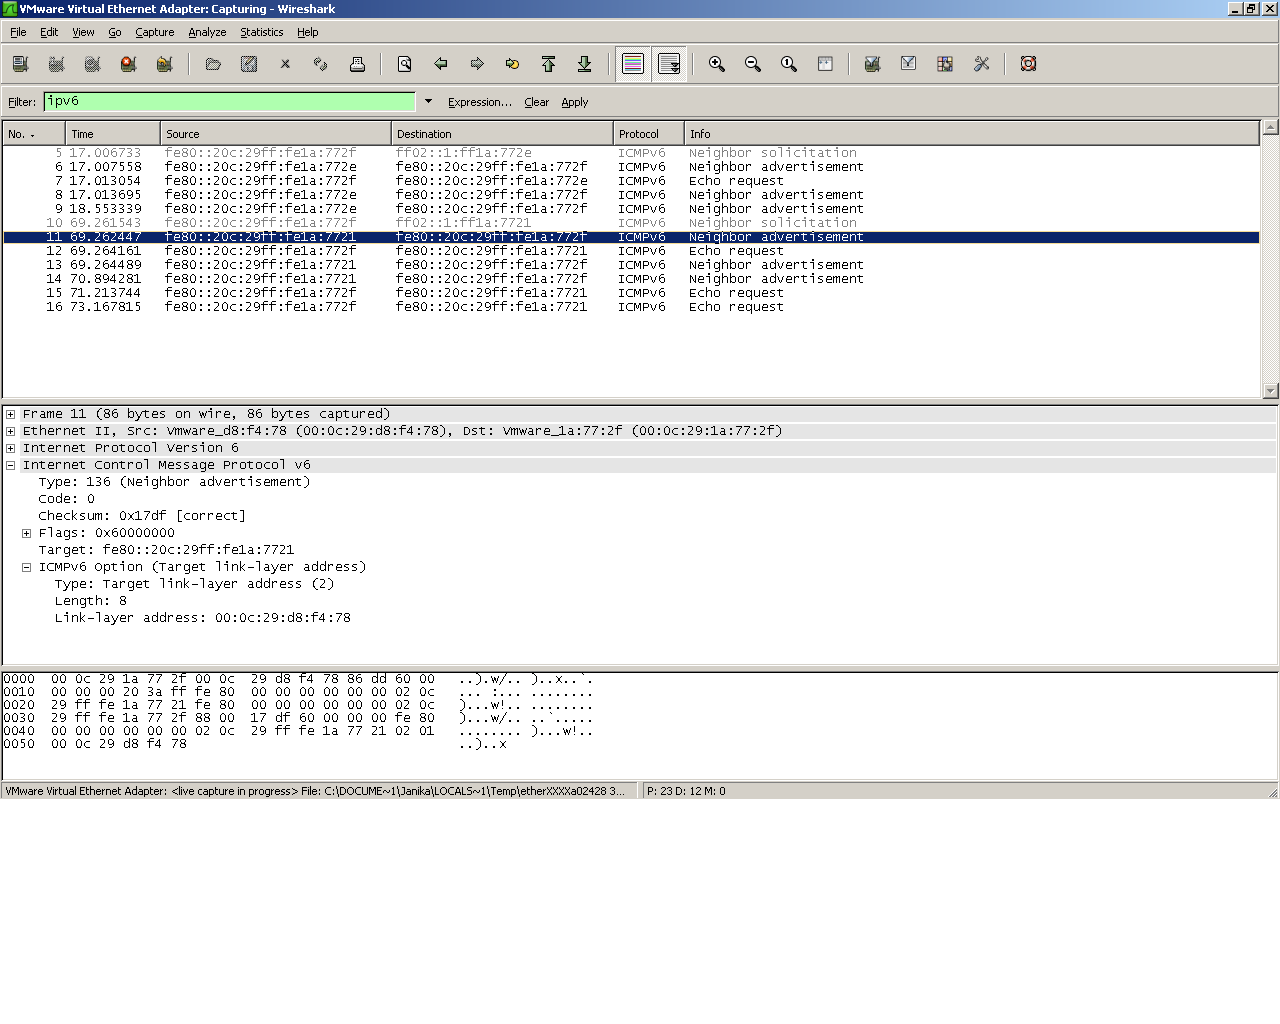Image resolution: width=1280 pixels, height=1024 pixels.
Task: Expand the Flags: 0x60000000 entry
Action: (27, 533)
